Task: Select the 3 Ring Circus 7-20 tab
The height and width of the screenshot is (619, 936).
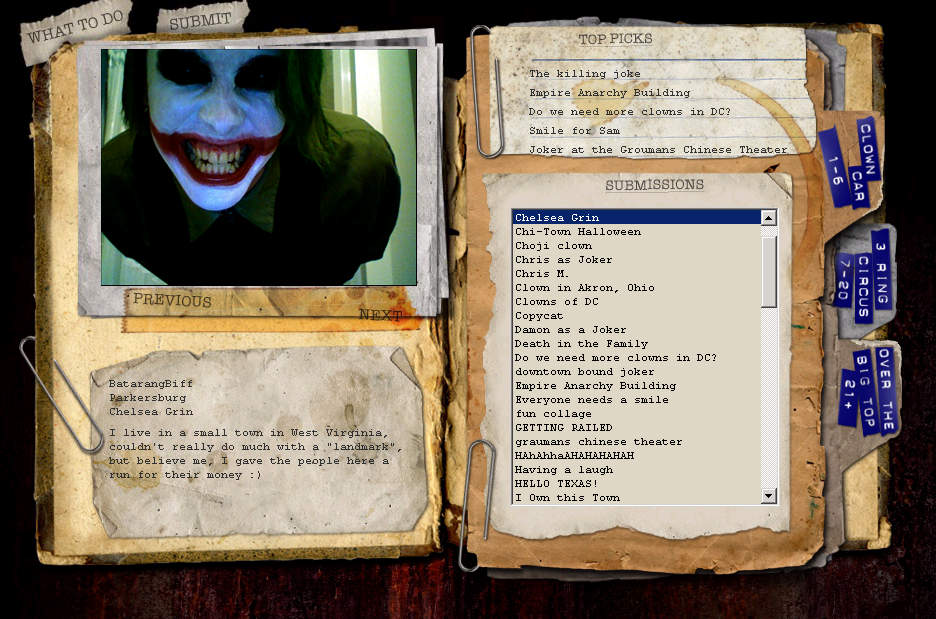Action: (x=863, y=276)
